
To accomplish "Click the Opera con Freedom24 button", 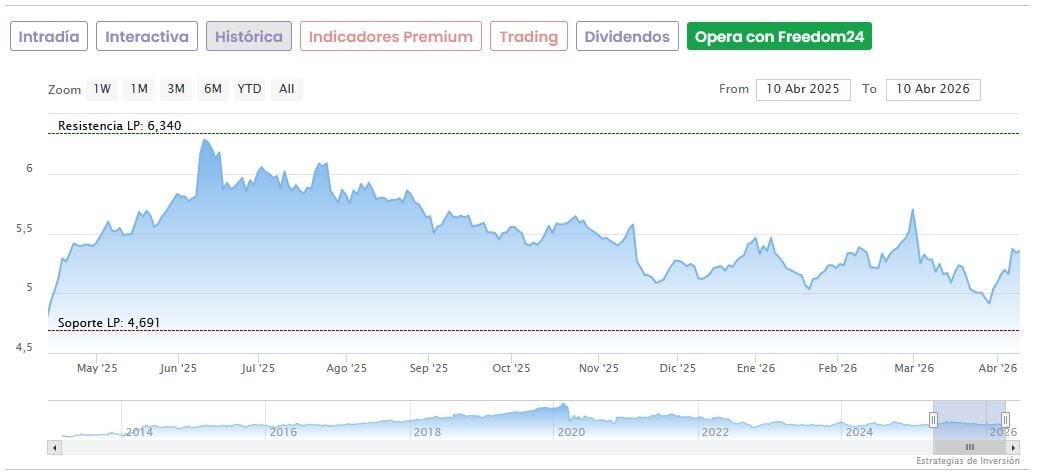I will [x=780, y=37].
